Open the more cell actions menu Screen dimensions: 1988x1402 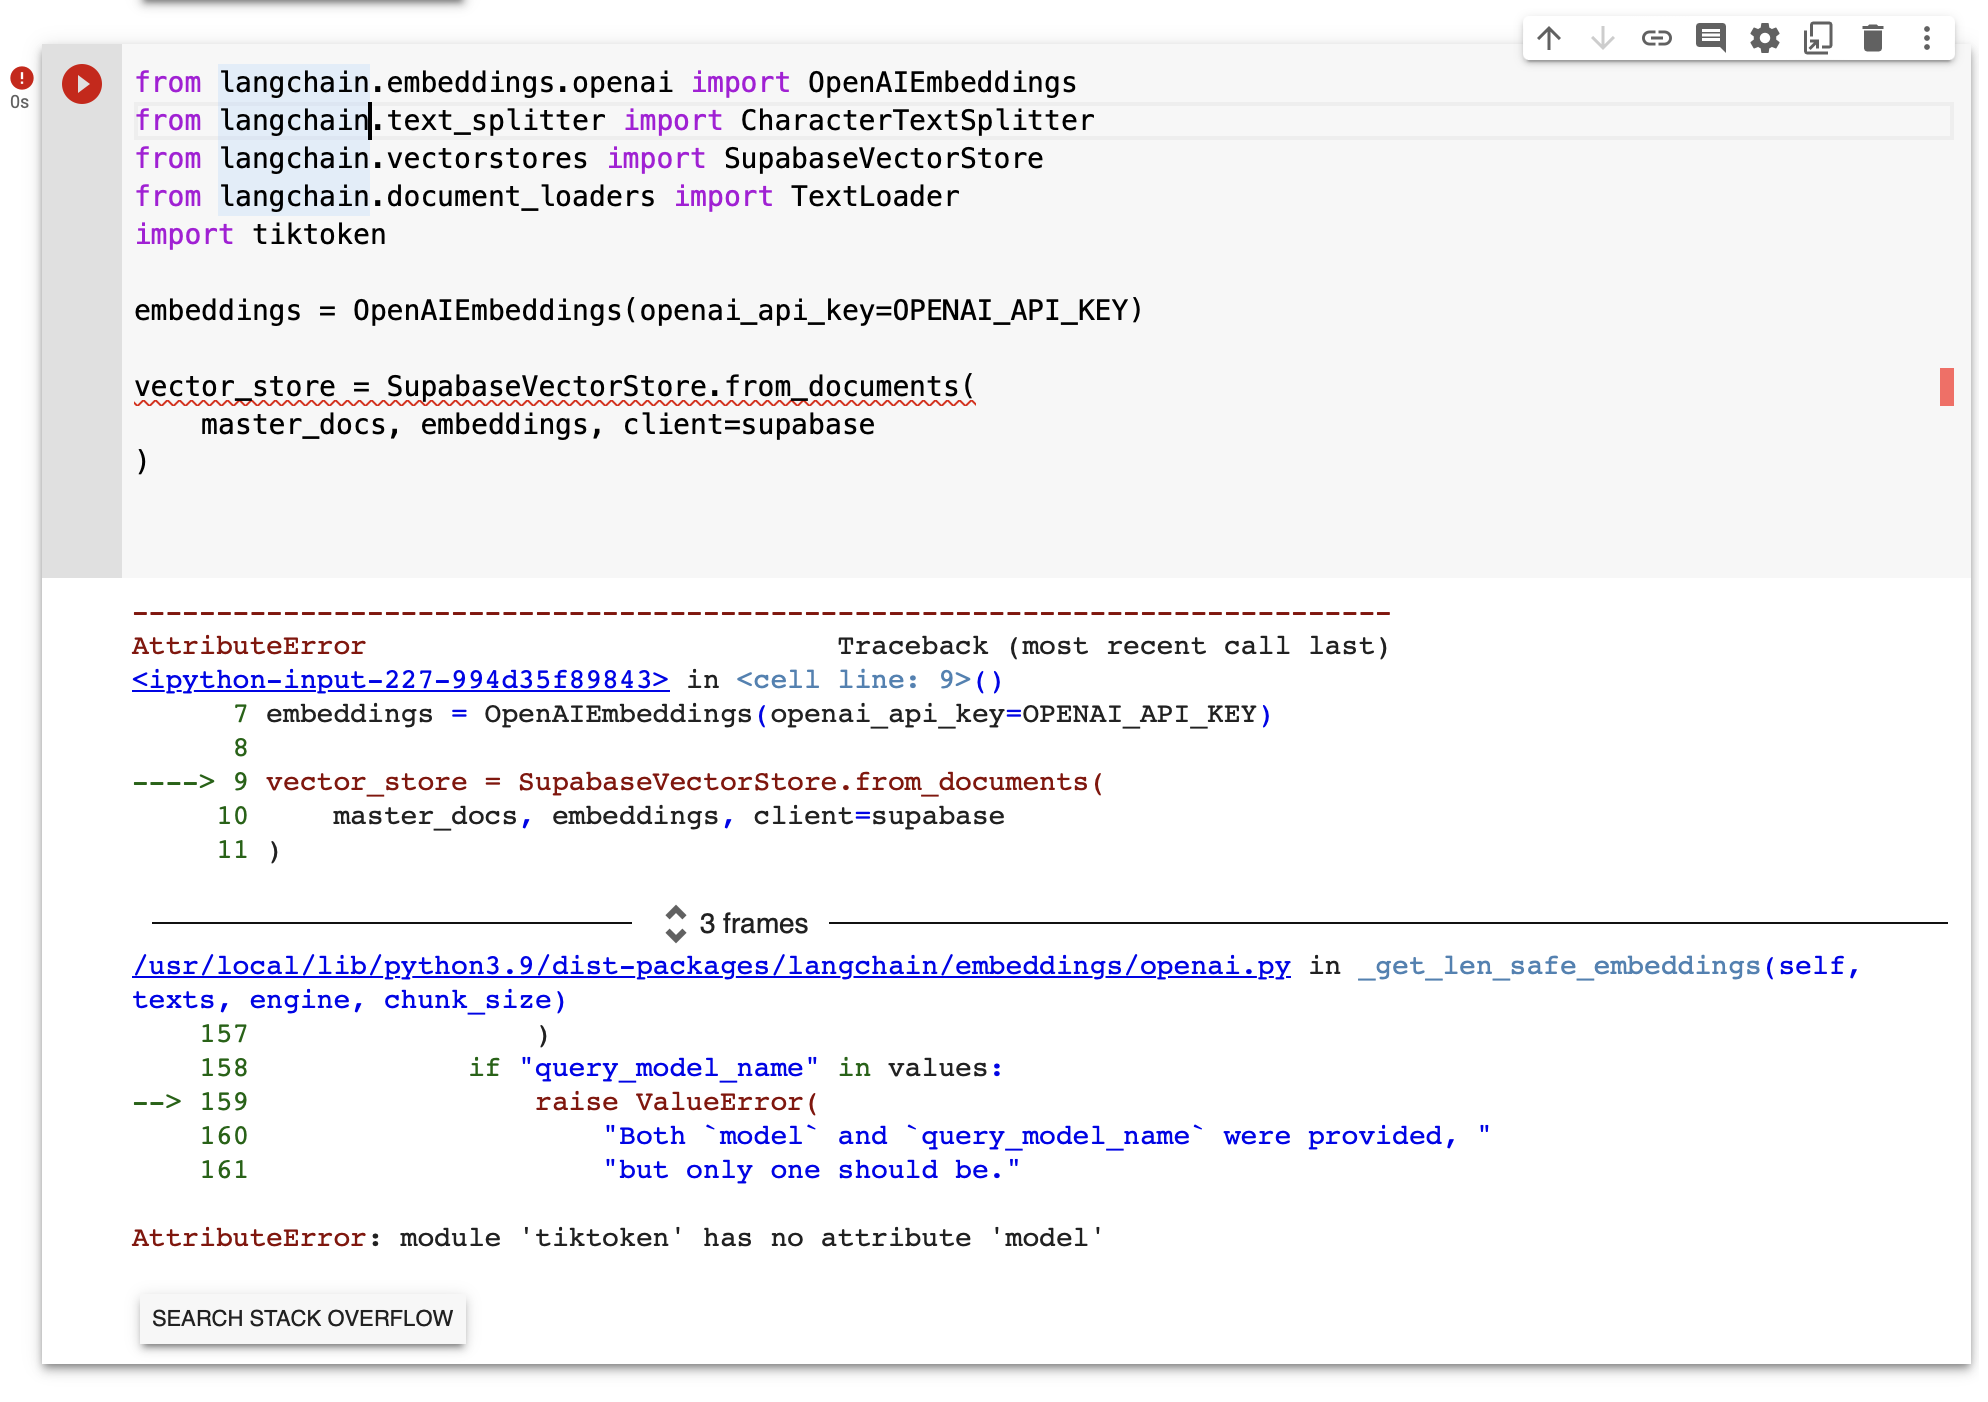pos(1925,38)
